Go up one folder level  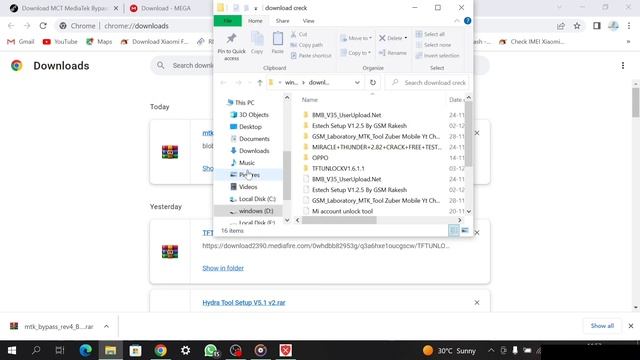pyautogui.click(x=260, y=82)
